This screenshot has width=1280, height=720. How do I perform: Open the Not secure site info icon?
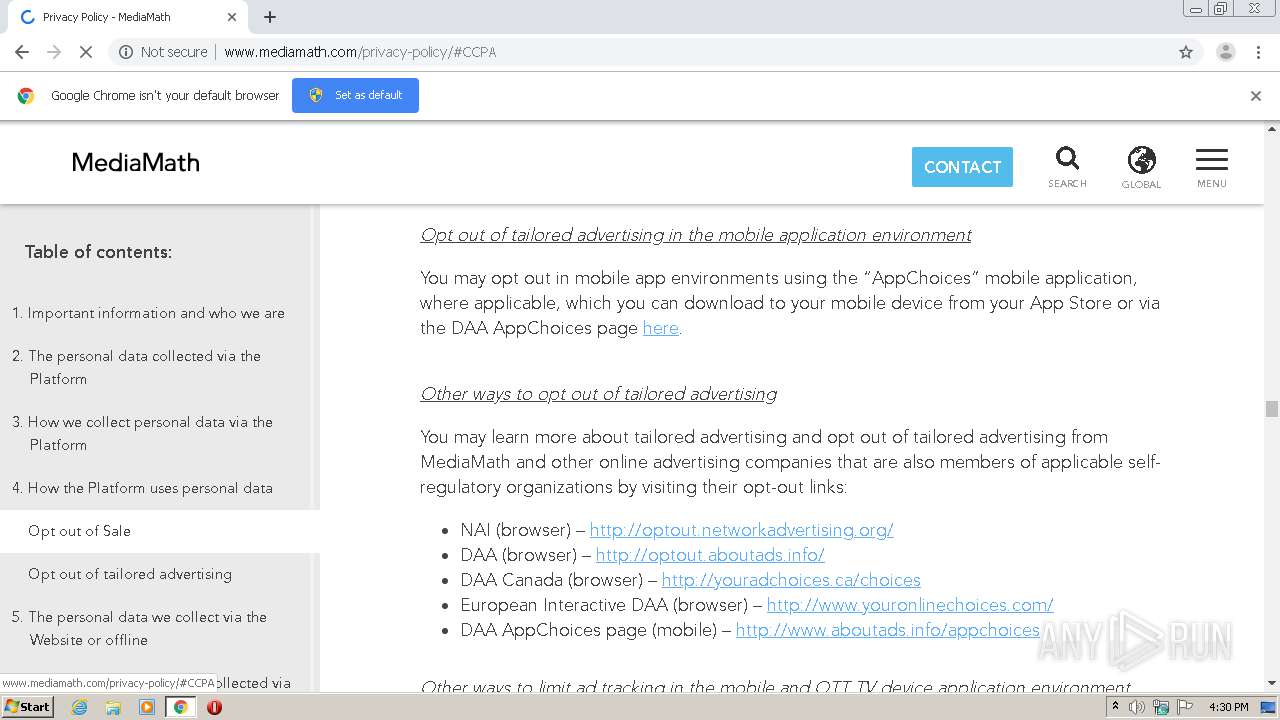pyautogui.click(x=126, y=52)
